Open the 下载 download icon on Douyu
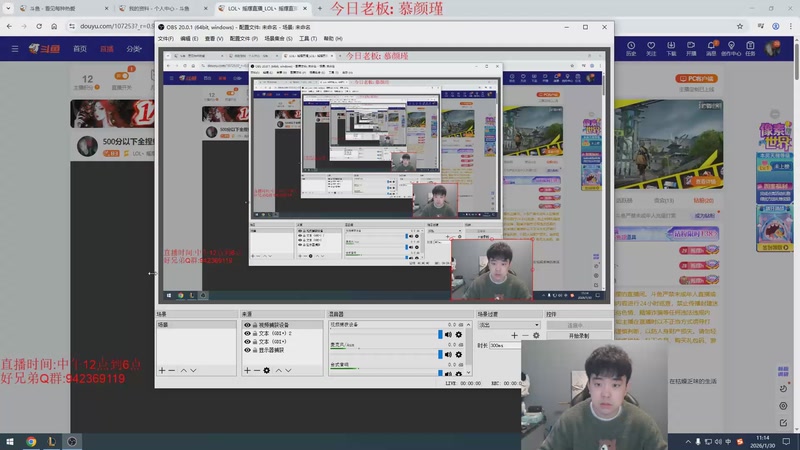 pos(671,48)
